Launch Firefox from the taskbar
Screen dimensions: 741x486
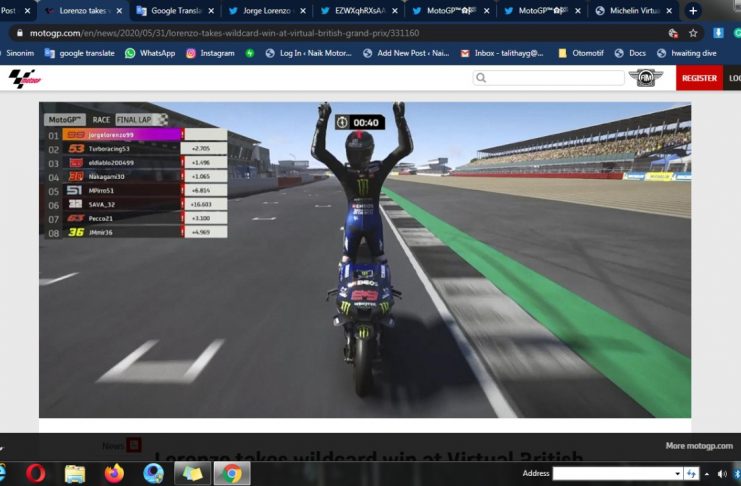[114, 472]
